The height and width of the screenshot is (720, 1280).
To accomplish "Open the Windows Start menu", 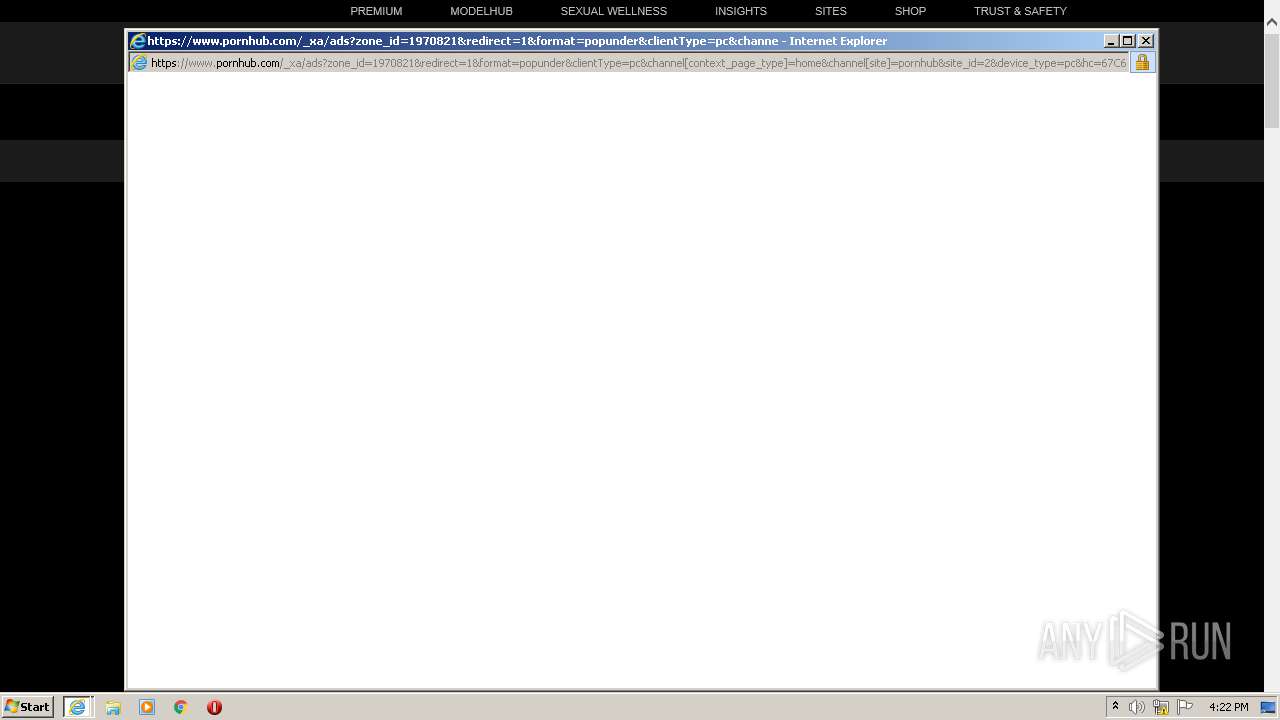I will click(27, 707).
